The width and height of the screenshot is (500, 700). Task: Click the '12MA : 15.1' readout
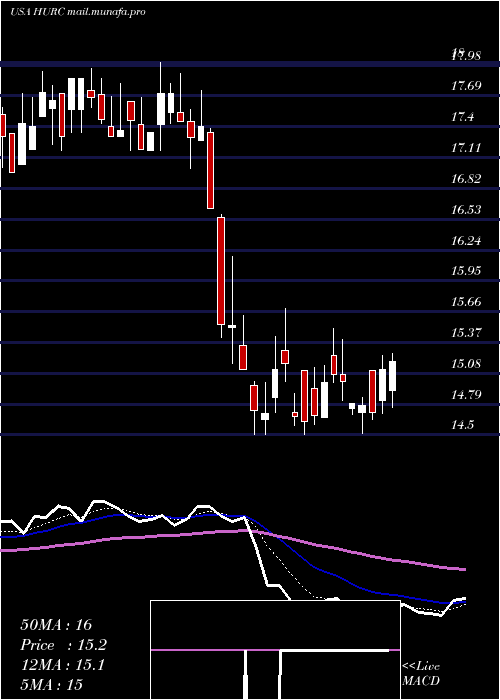[x=62, y=665]
